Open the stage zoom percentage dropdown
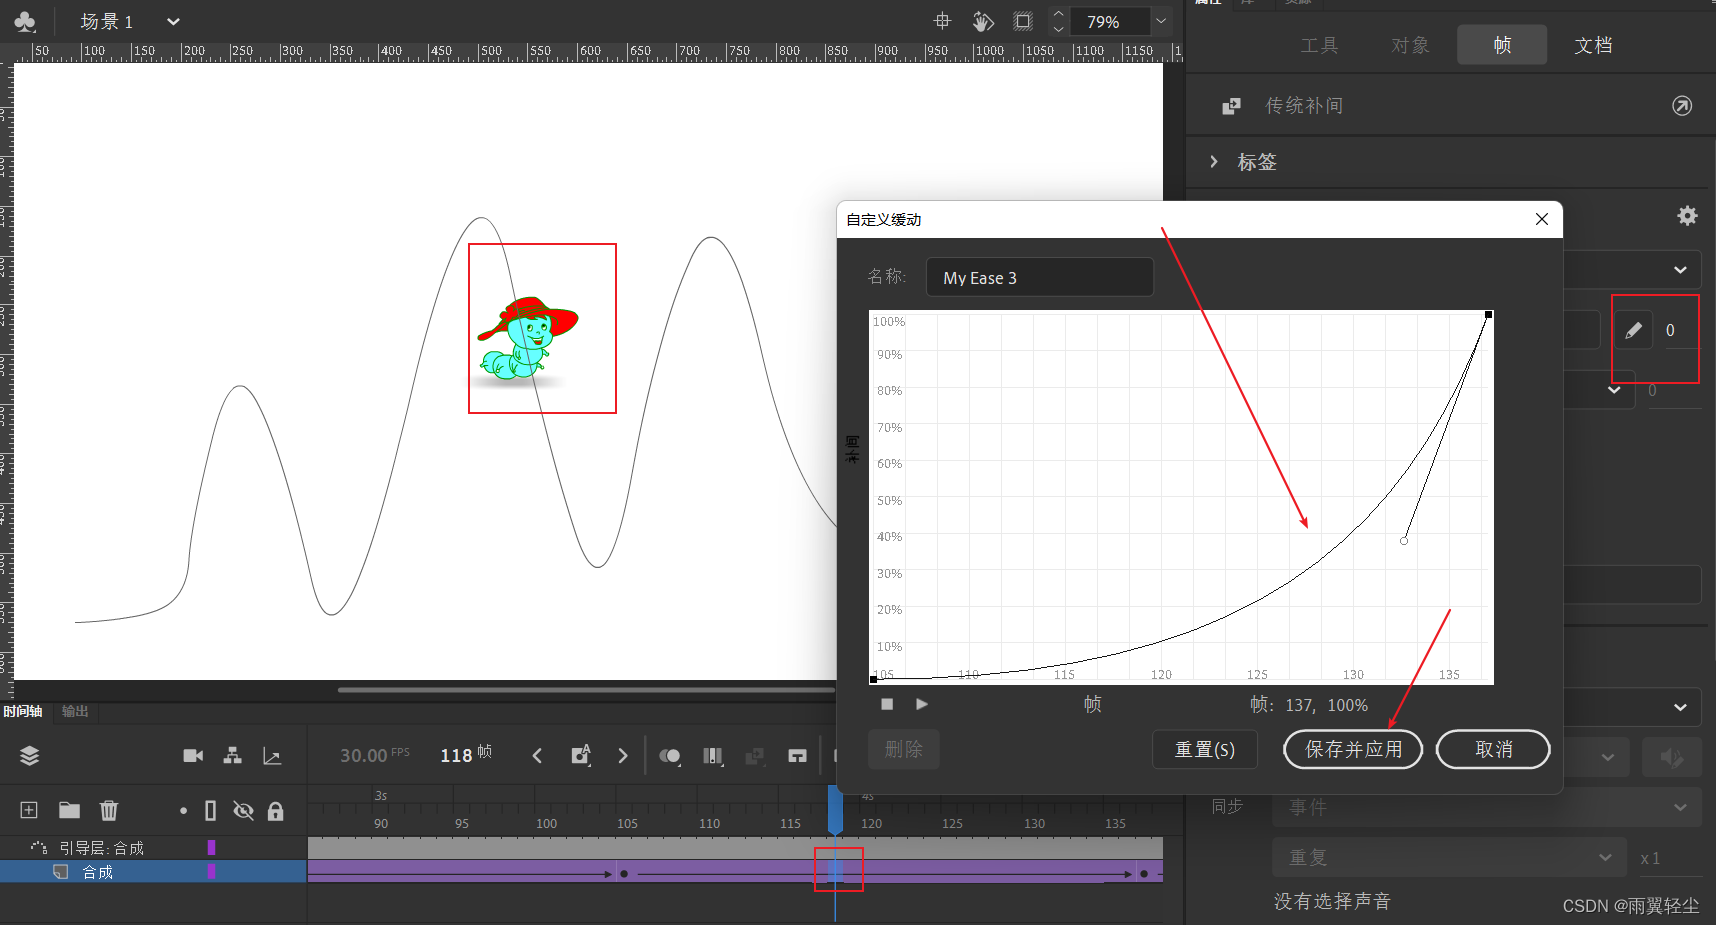The width and height of the screenshot is (1716, 925). pos(1161,21)
